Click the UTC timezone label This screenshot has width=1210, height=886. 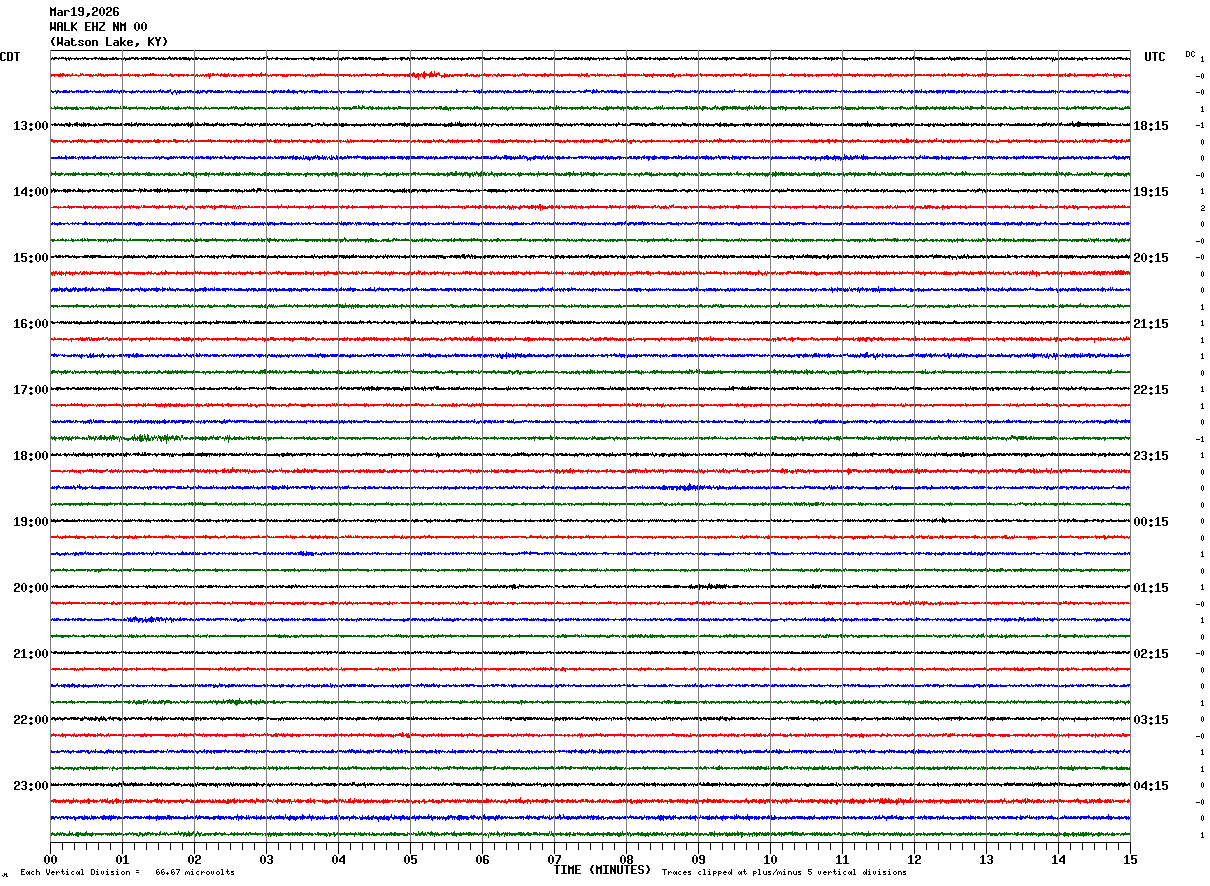[x=1155, y=57]
